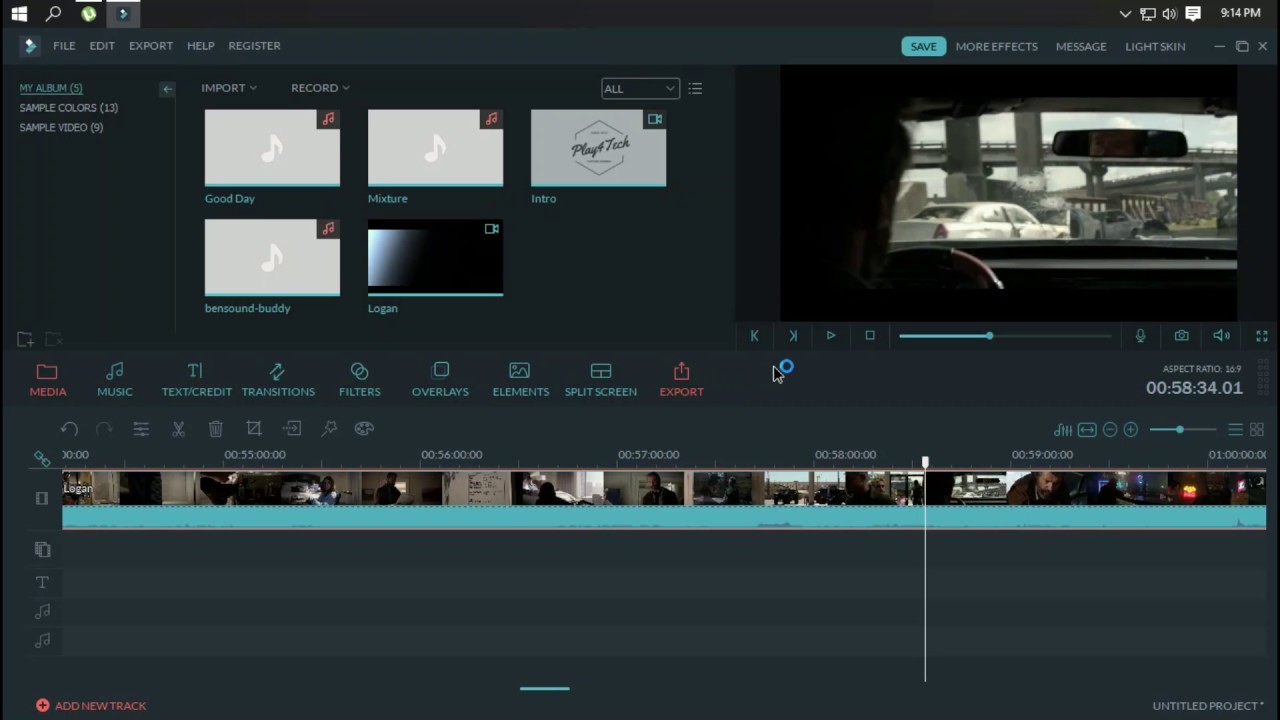The width and height of the screenshot is (1280, 720).
Task: Zoom out the timeline with minus icon
Action: [1110, 430]
